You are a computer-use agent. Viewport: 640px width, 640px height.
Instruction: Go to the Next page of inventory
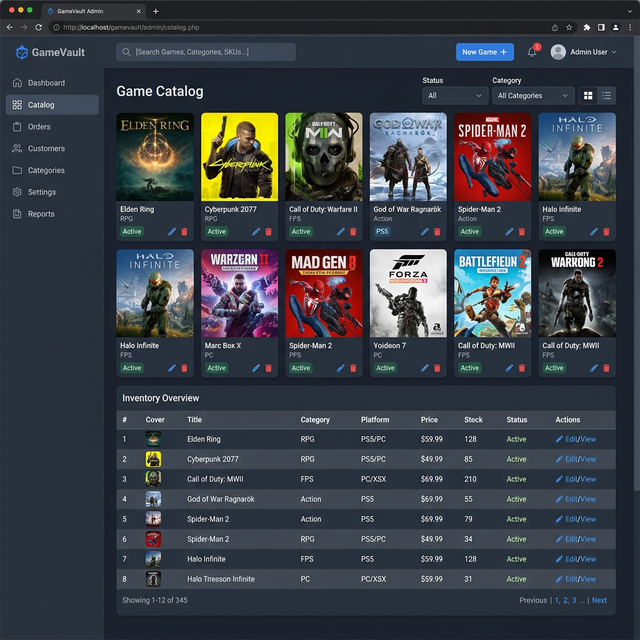599,601
